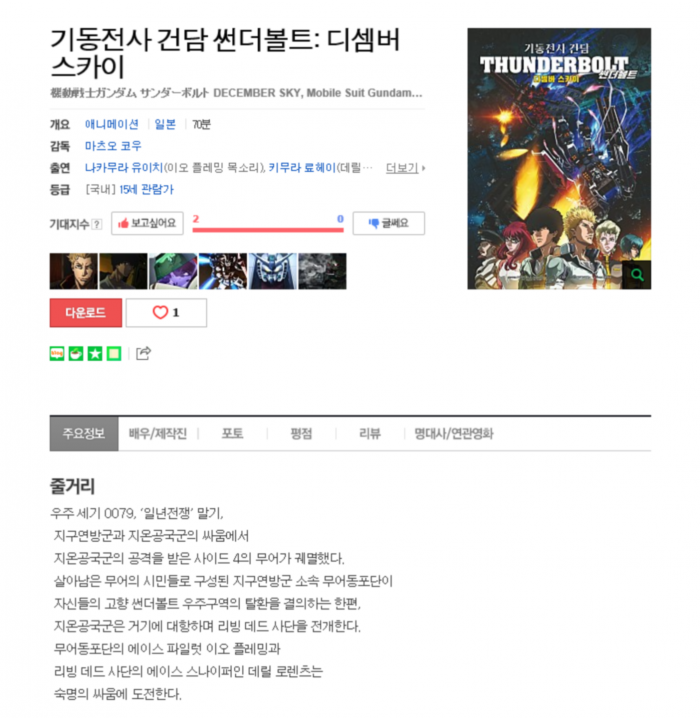Click the red 다운로드 button
Screen dimensions: 700x718
86,313
